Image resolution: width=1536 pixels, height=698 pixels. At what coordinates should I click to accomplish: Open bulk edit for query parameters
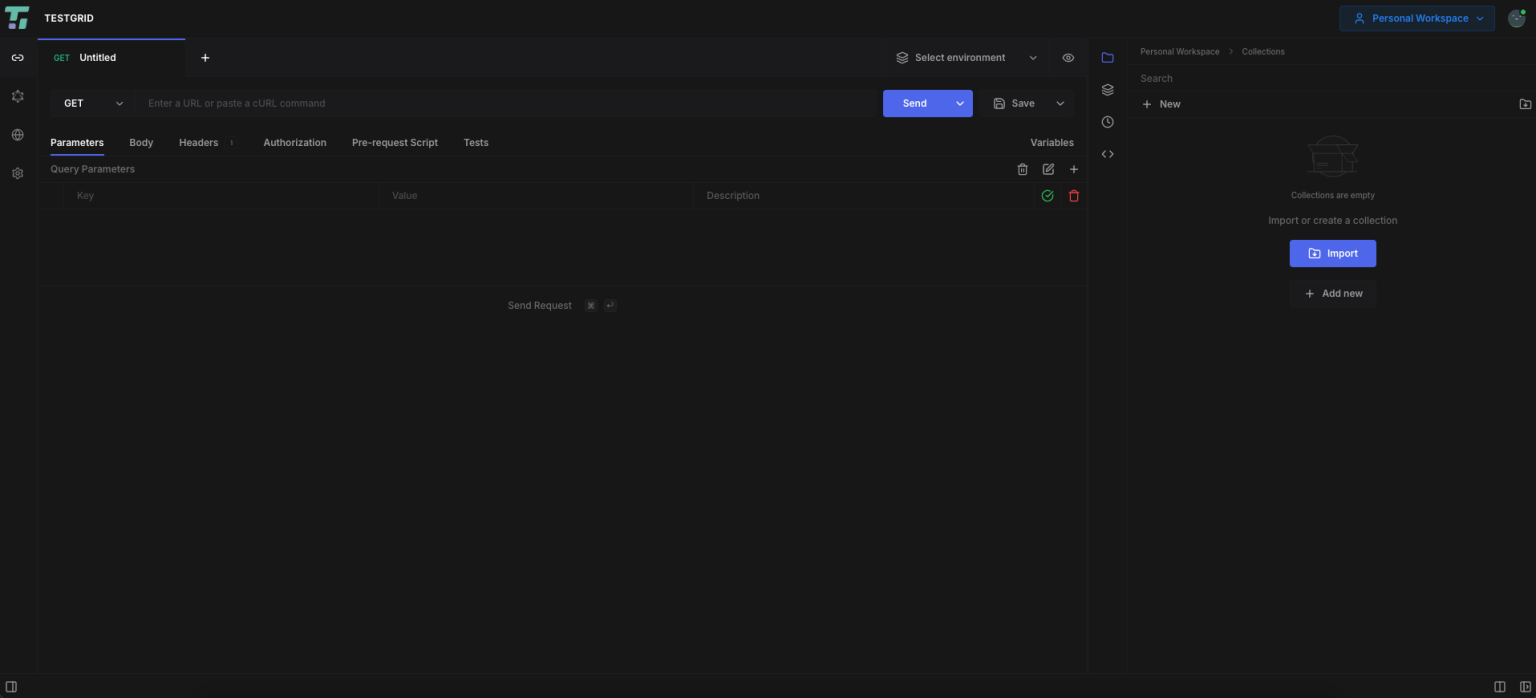pyautogui.click(x=1048, y=169)
